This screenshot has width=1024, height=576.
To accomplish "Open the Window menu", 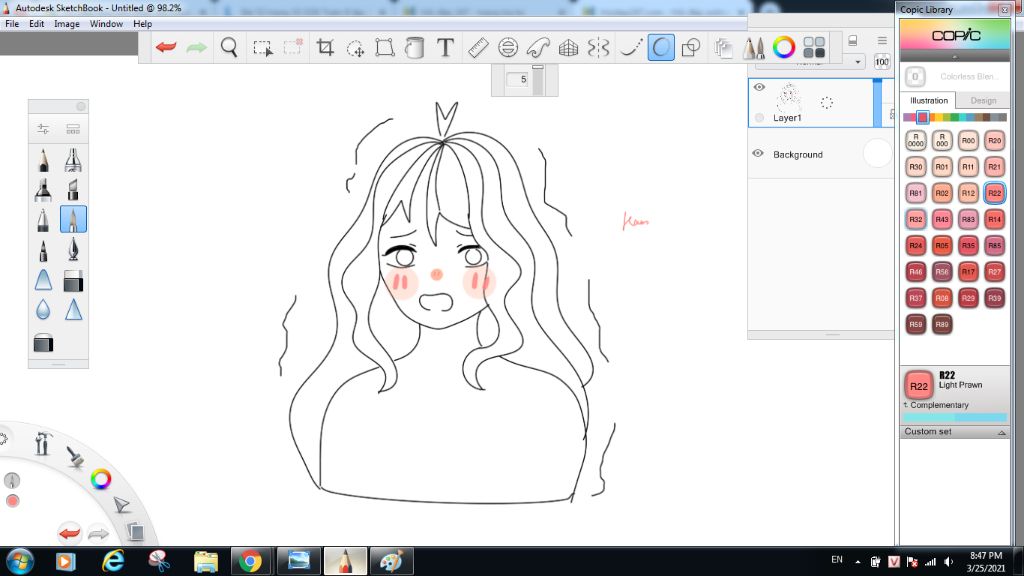I will (x=106, y=24).
